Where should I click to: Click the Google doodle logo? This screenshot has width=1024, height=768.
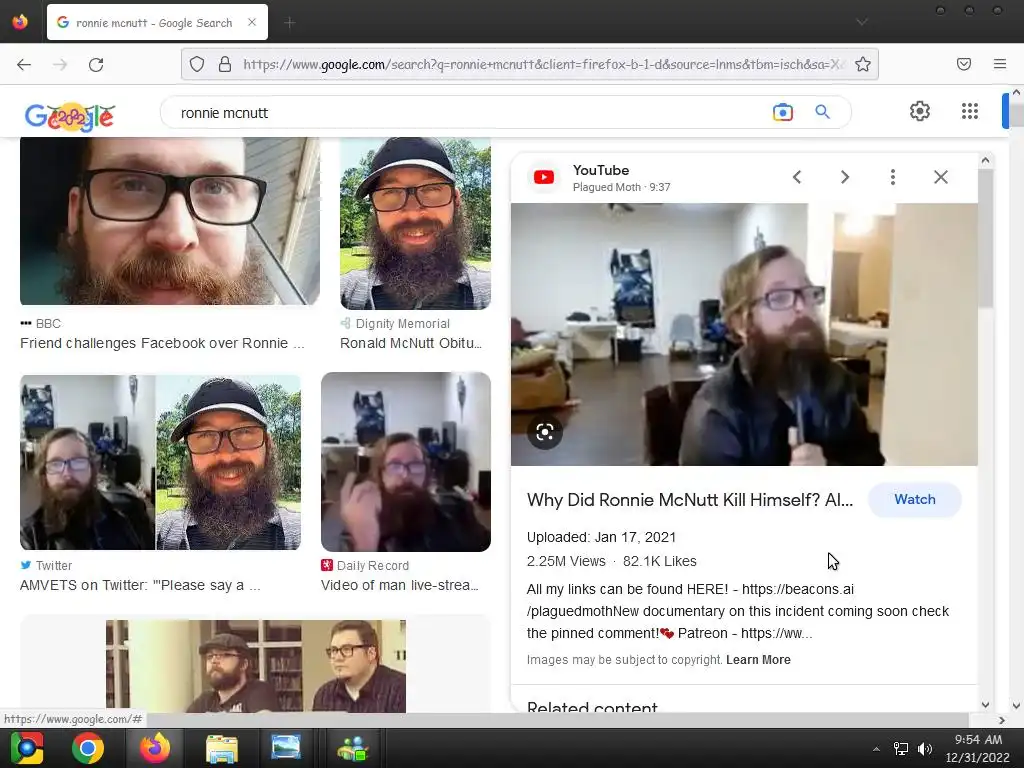click(x=70, y=116)
